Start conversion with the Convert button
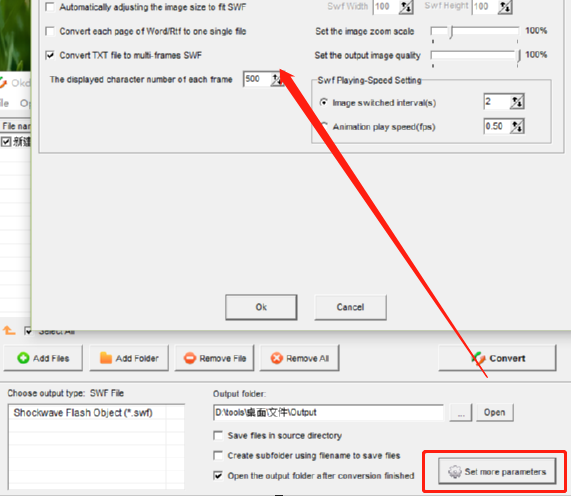573x499 pixels. [497, 358]
